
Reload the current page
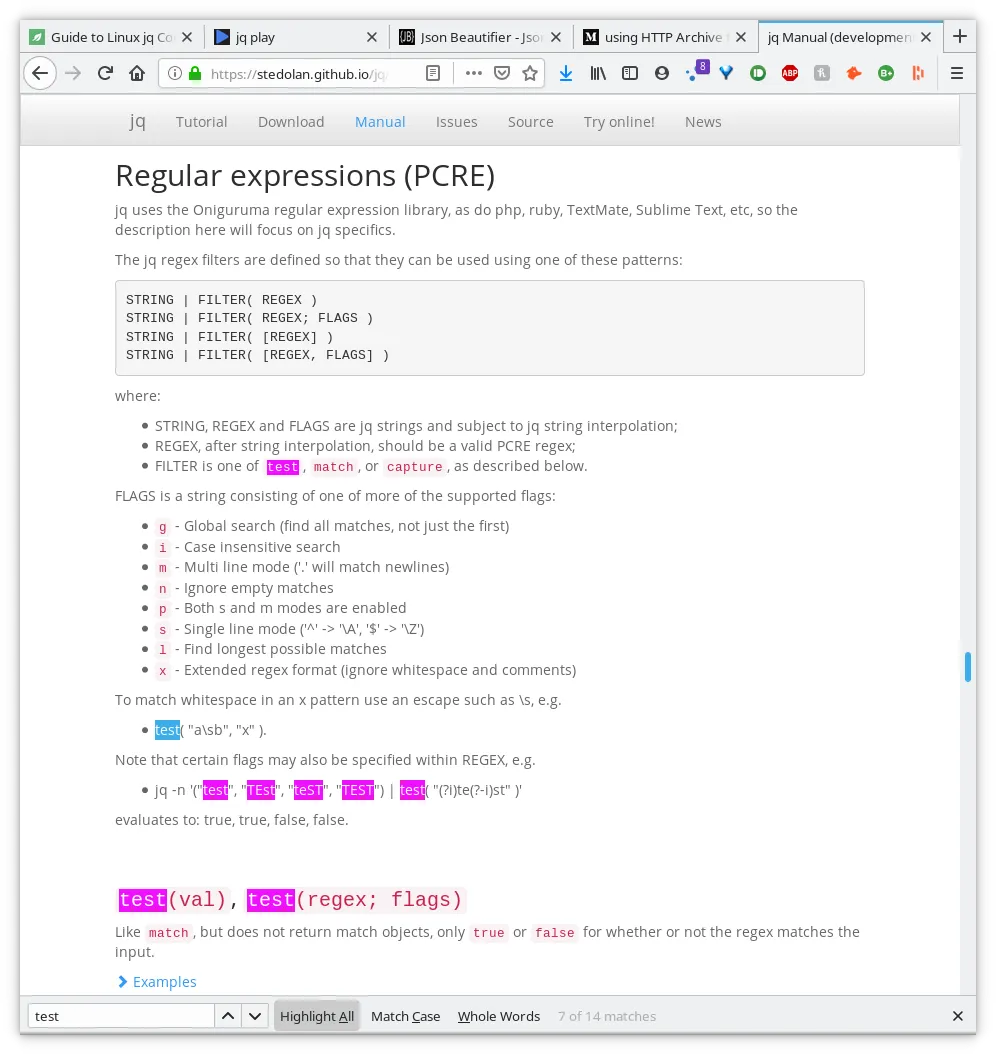point(105,73)
